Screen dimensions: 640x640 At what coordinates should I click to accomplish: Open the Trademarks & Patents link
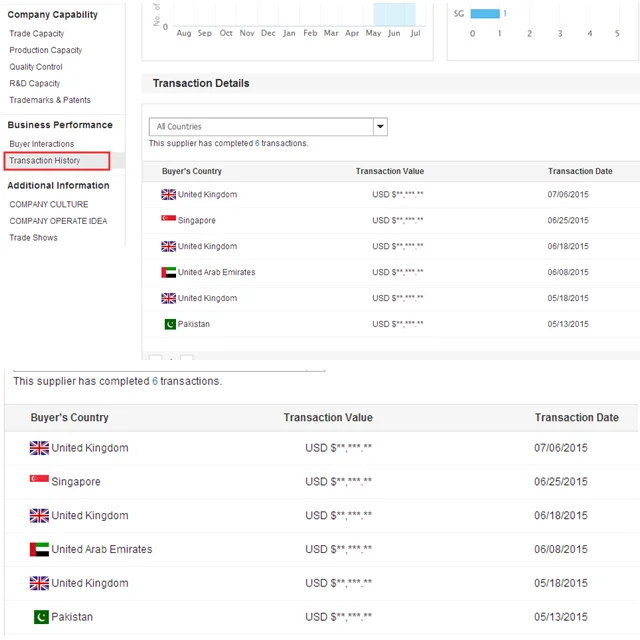pyautogui.click(x=50, y=100)
